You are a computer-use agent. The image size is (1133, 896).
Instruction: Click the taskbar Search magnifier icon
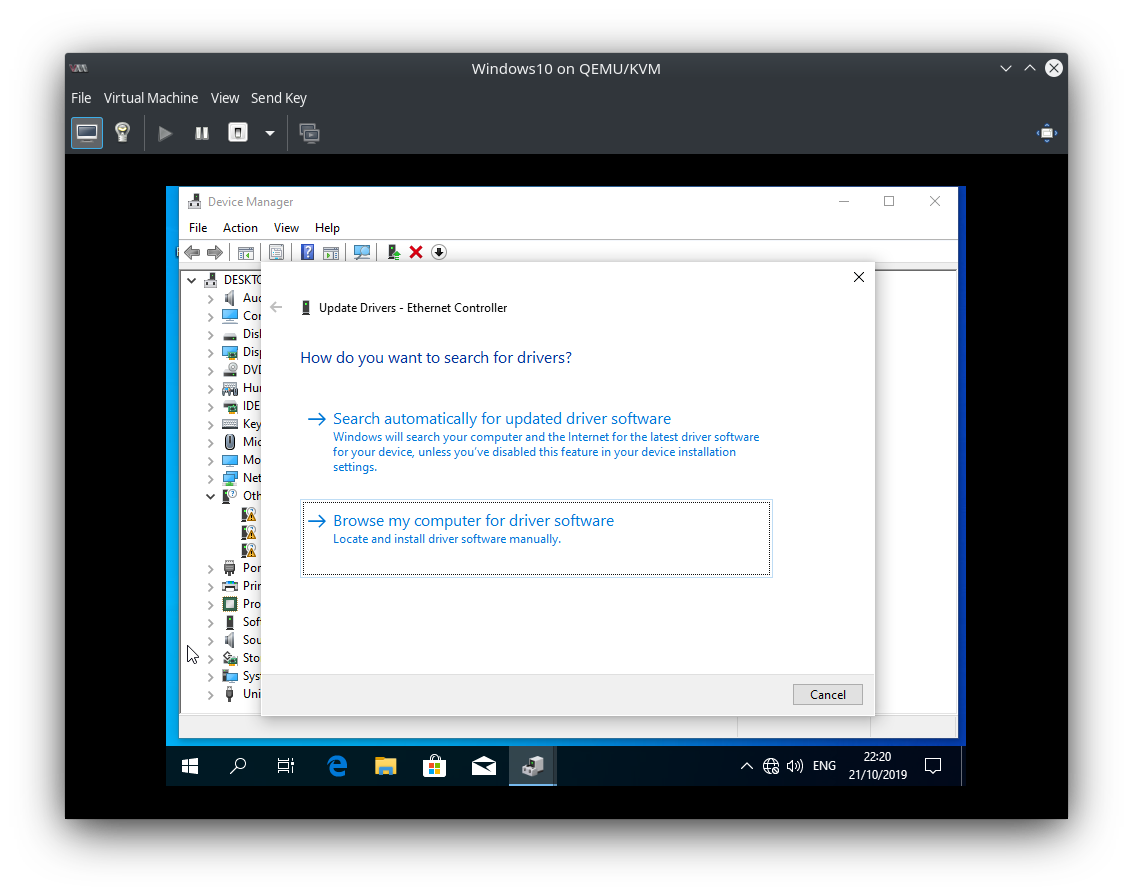[x=238, y=766]
